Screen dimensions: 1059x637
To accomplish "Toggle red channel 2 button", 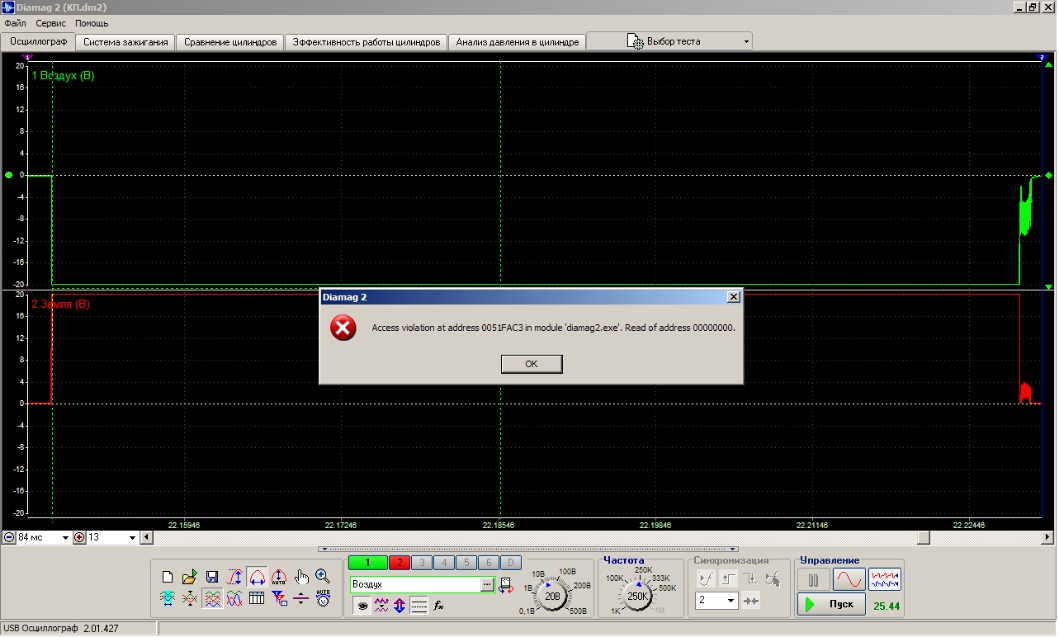I will coord(399,562).
